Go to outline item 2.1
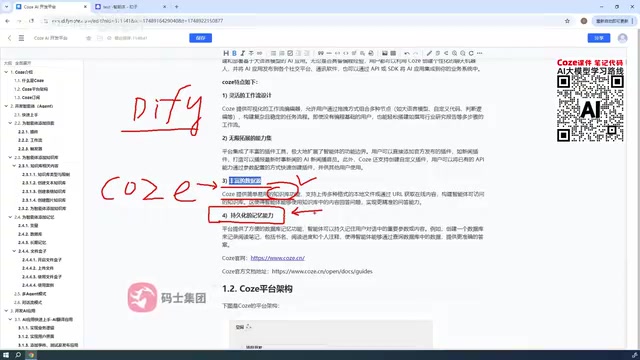Screen dimensions: 640x360 26,115
